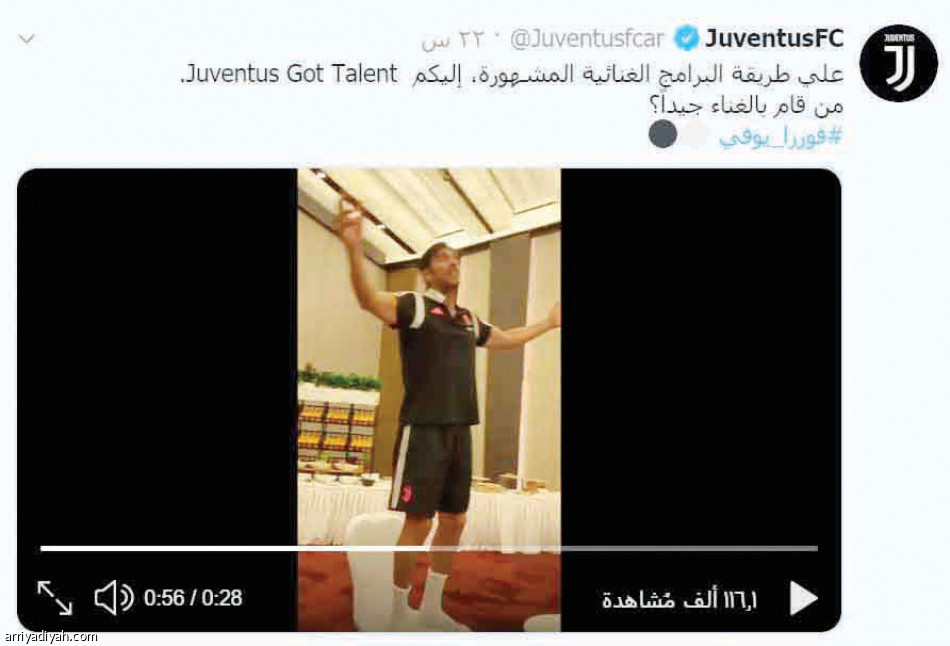
Task: Open the tweet options chevron menu
Action: click(x=27, y=39)
